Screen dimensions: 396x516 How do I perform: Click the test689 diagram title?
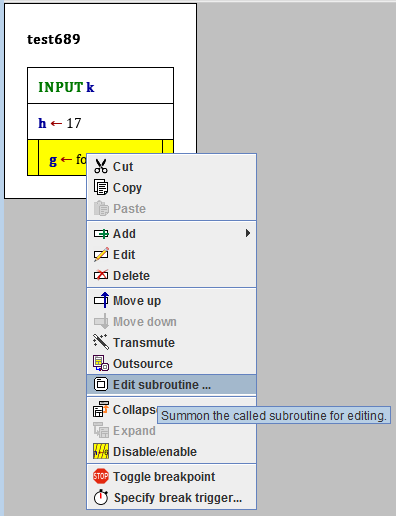54,39
